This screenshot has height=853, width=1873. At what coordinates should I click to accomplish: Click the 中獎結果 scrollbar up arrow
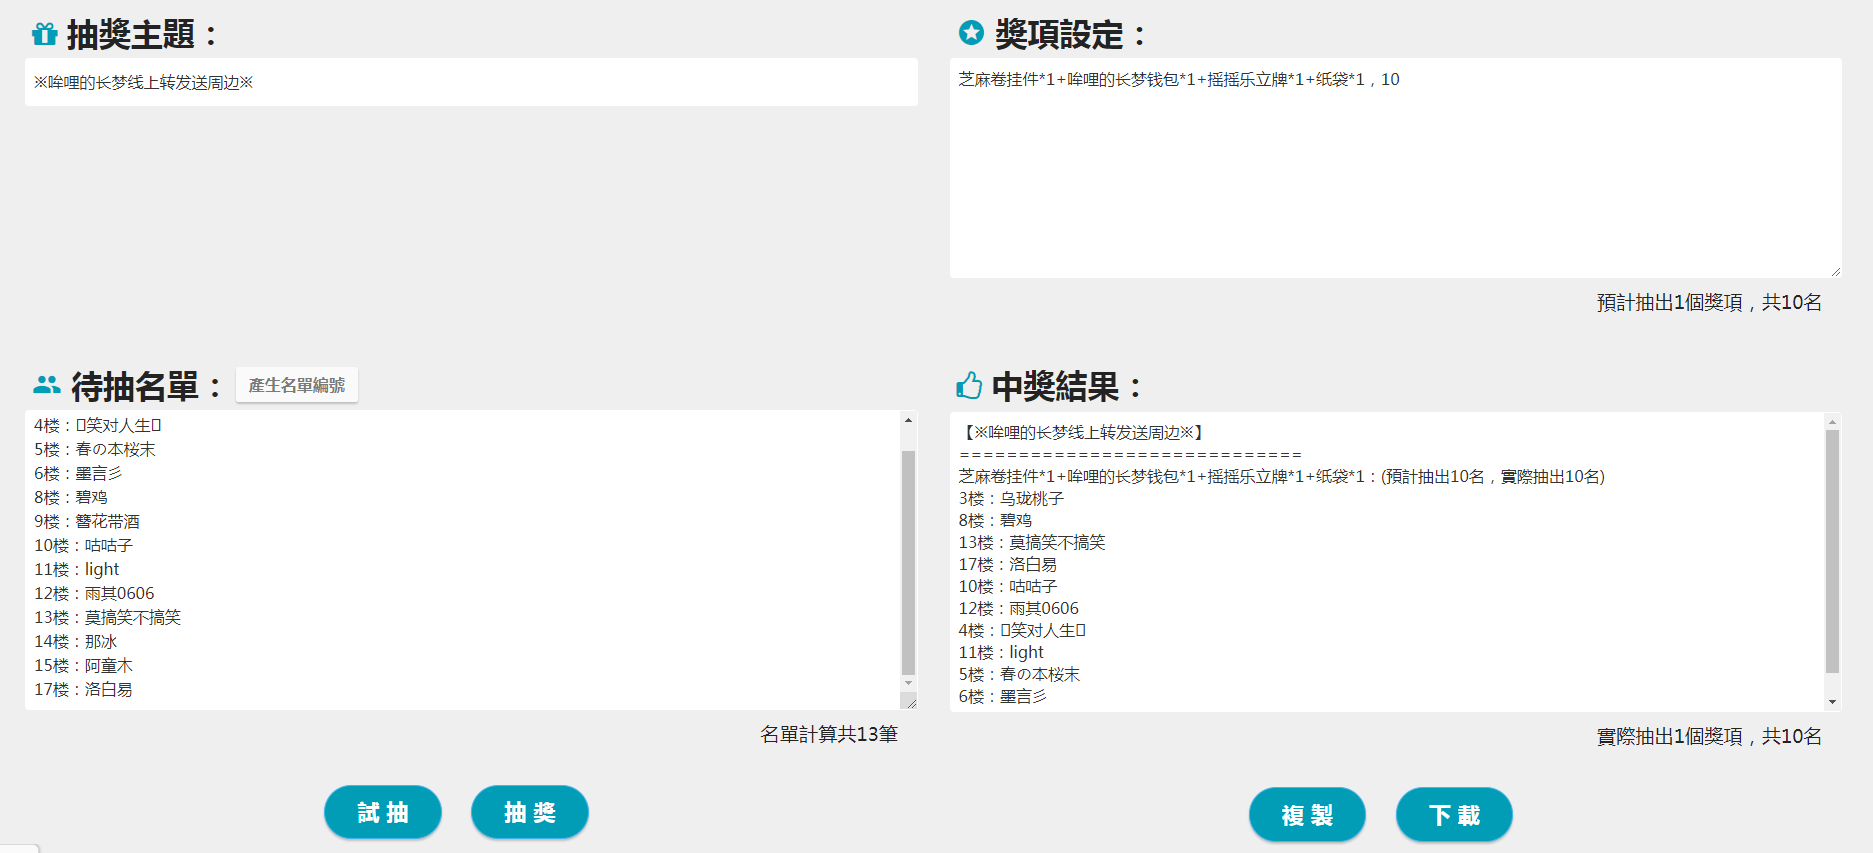click(x=1832, y=422)
